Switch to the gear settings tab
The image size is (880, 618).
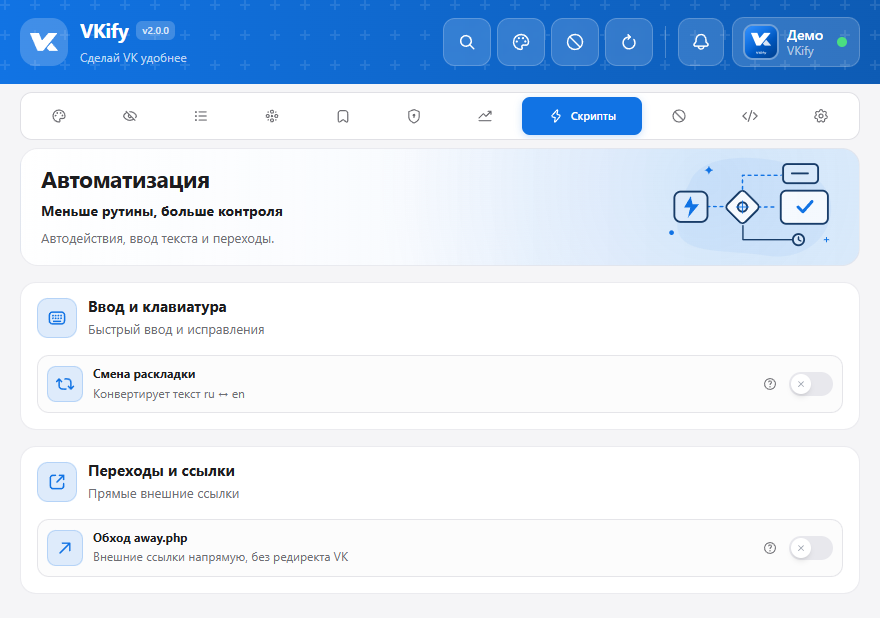821,116
